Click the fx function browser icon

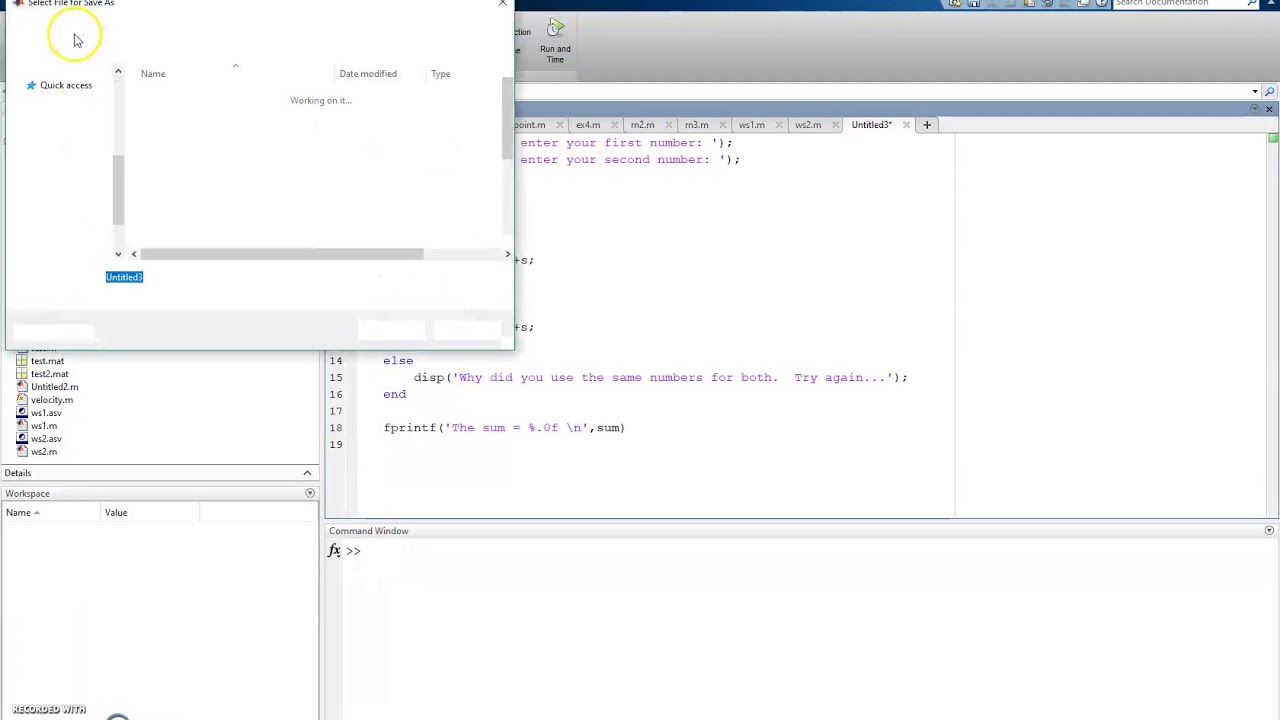pos(334,551)
